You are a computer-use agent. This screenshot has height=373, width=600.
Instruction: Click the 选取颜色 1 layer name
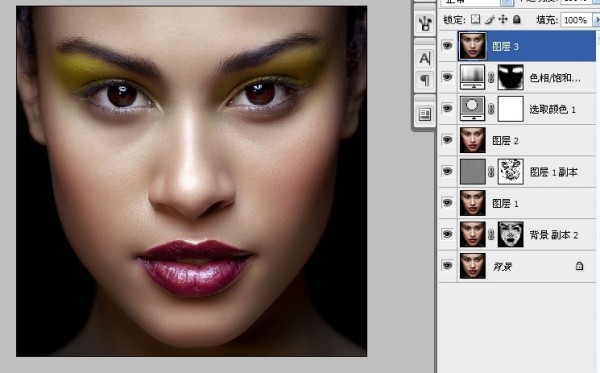click(x=553, y=109)
